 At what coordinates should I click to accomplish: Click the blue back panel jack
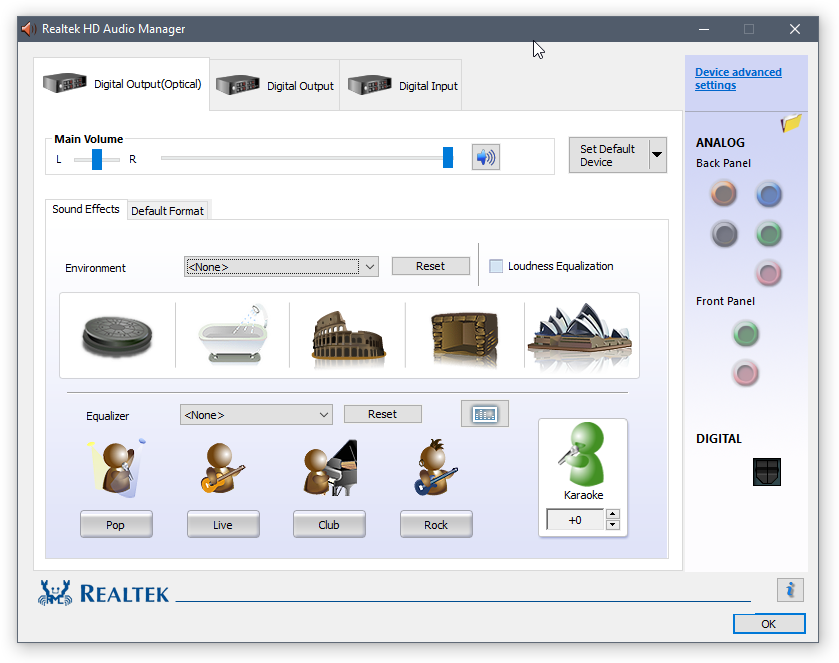[x=769, y=194]
